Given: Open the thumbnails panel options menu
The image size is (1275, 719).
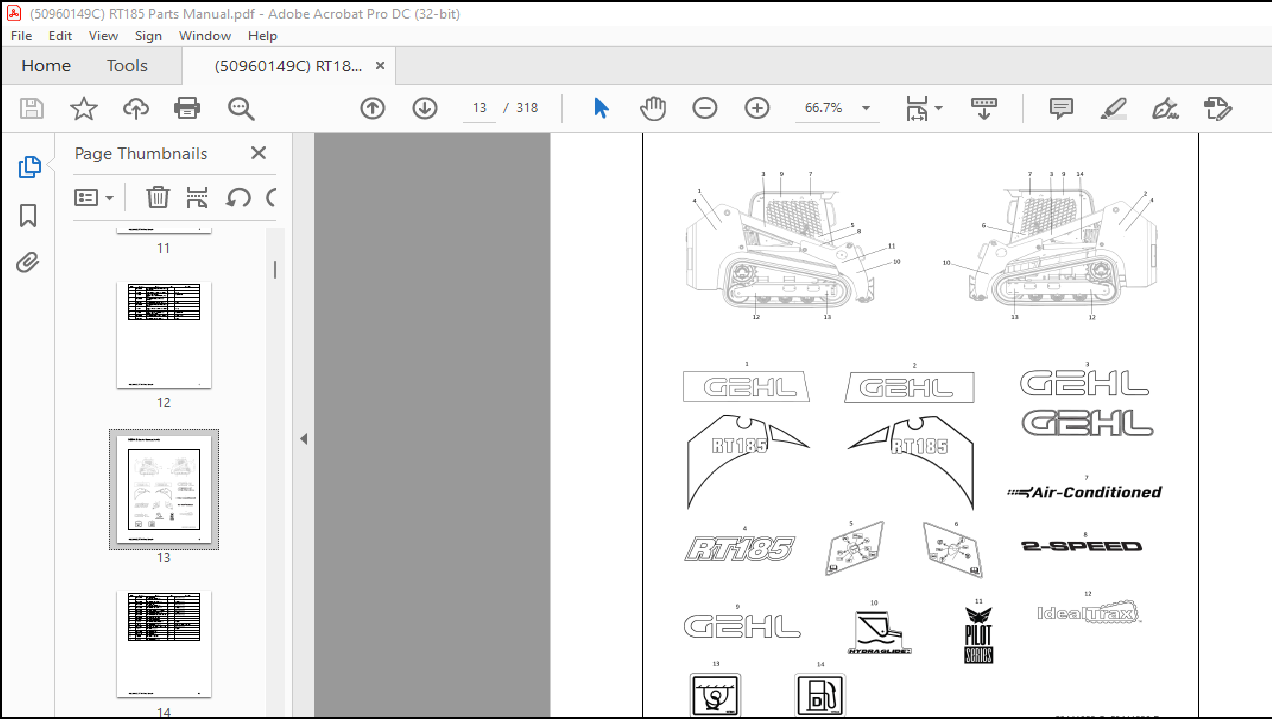Looking at the screenshot, I should tap(94, 197).
